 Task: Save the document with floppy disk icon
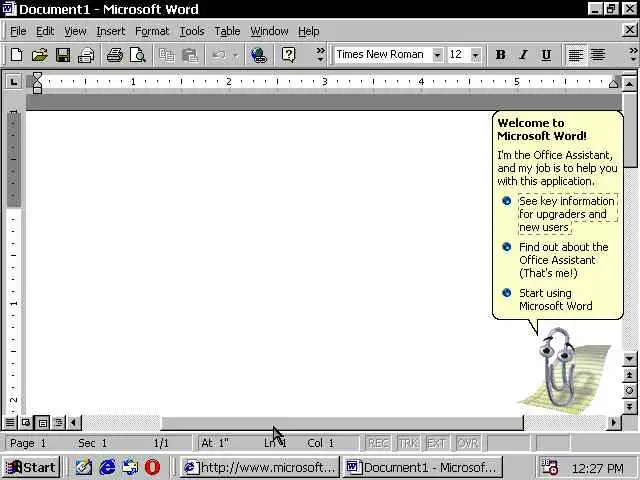[x=63, y=55]
